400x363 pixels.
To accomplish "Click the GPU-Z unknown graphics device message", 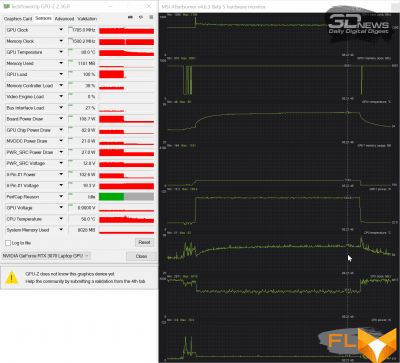I will (86, 278).
